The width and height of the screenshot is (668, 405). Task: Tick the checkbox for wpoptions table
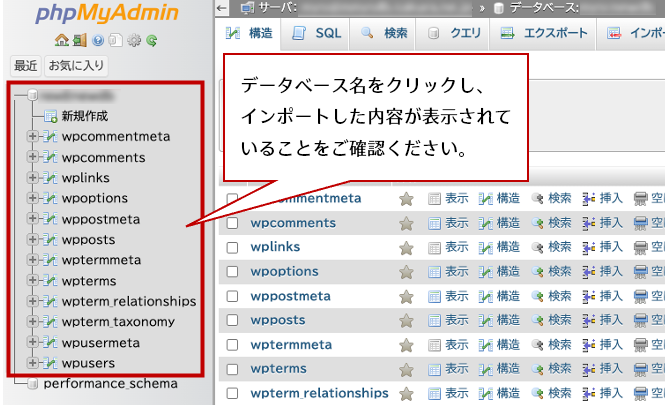(232, 272)
